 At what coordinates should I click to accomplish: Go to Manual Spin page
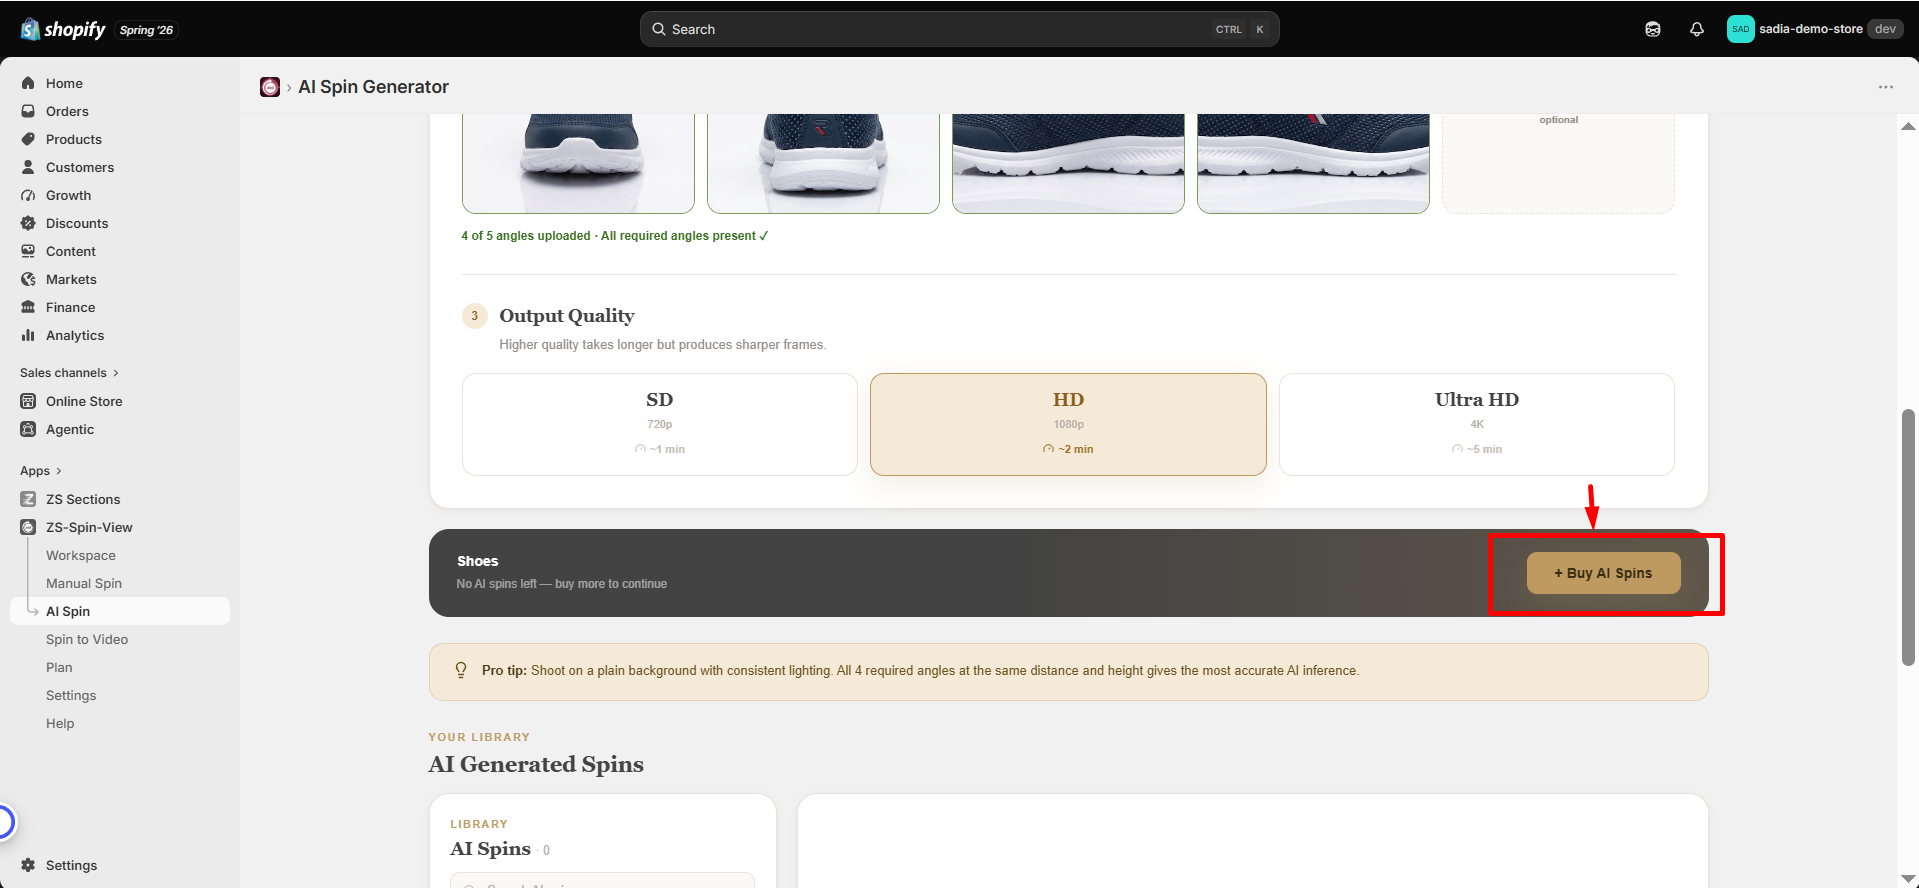[x=84, y=583]
